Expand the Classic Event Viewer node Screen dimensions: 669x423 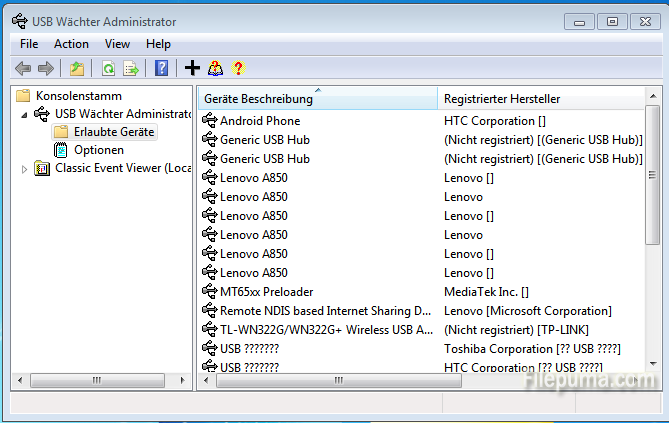(25, 168)
